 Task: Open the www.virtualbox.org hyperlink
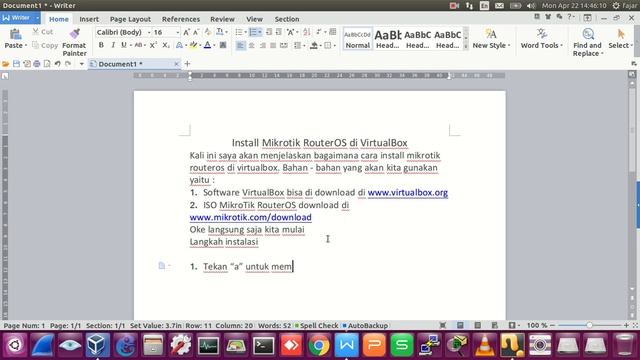click(408, 192)
